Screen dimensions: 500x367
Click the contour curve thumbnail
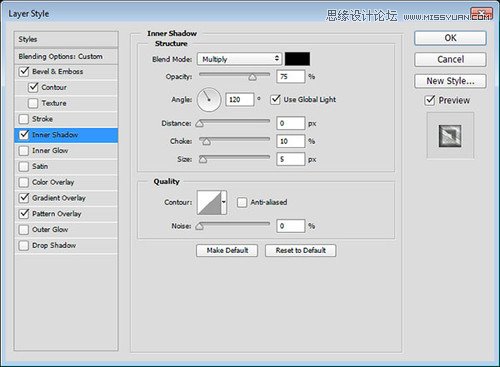(x=209, y=202)
